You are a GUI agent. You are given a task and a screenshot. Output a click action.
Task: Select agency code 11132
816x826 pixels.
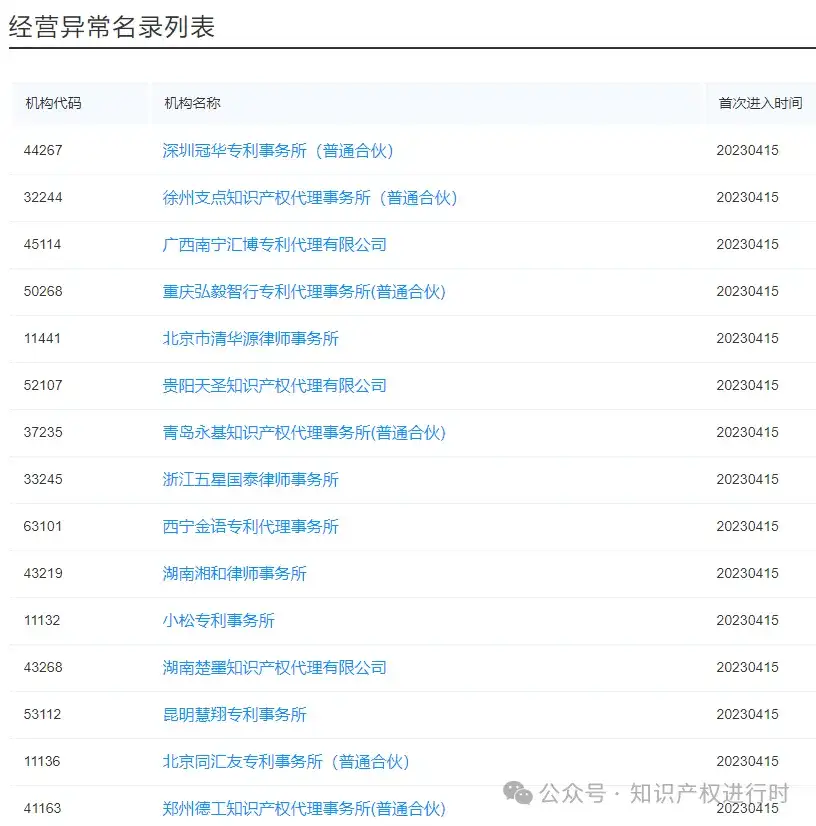pos(42,620)
